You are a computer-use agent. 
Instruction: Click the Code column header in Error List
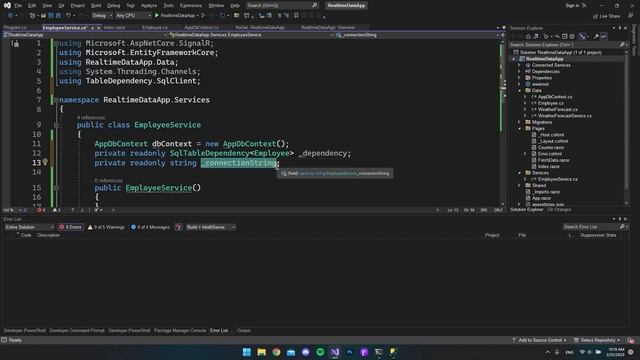pos(26,236)
